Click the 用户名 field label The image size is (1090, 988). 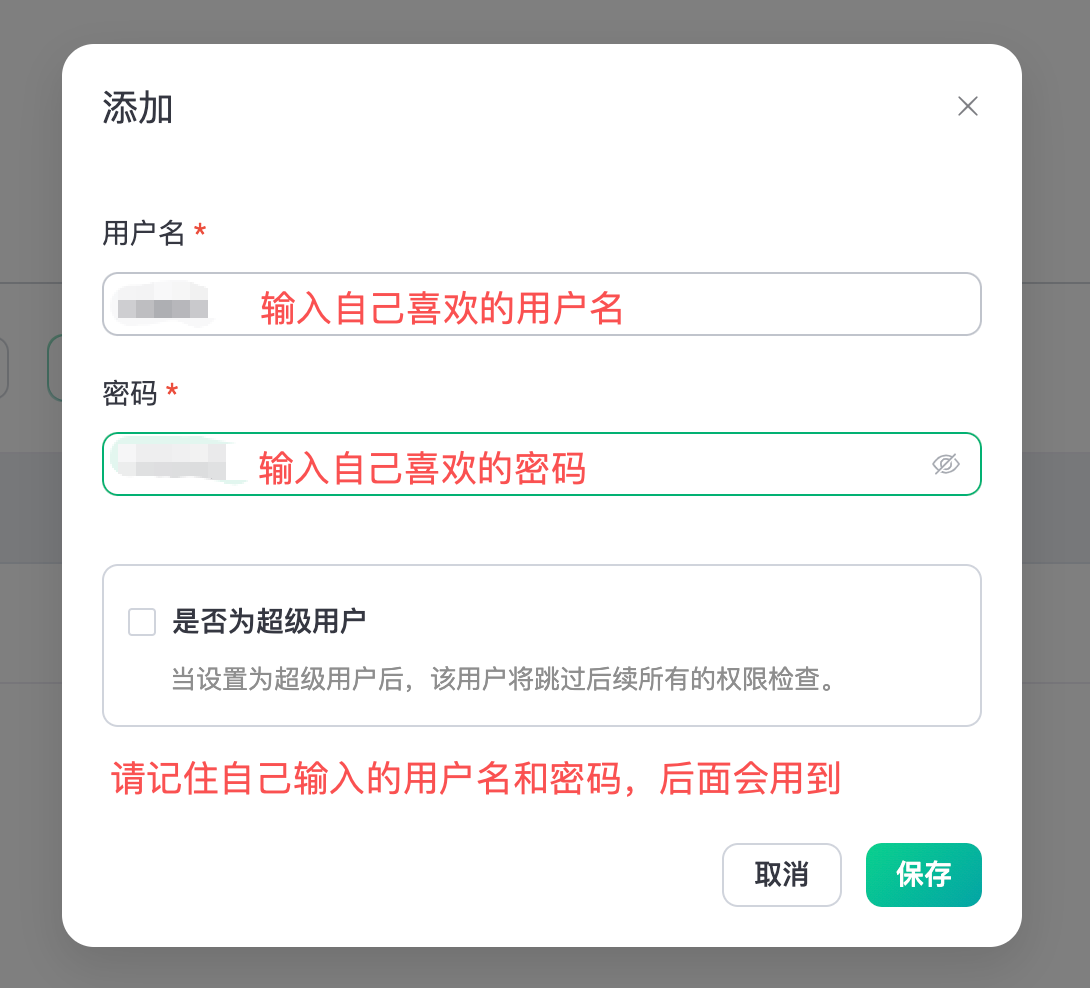(x=144, y=233)
